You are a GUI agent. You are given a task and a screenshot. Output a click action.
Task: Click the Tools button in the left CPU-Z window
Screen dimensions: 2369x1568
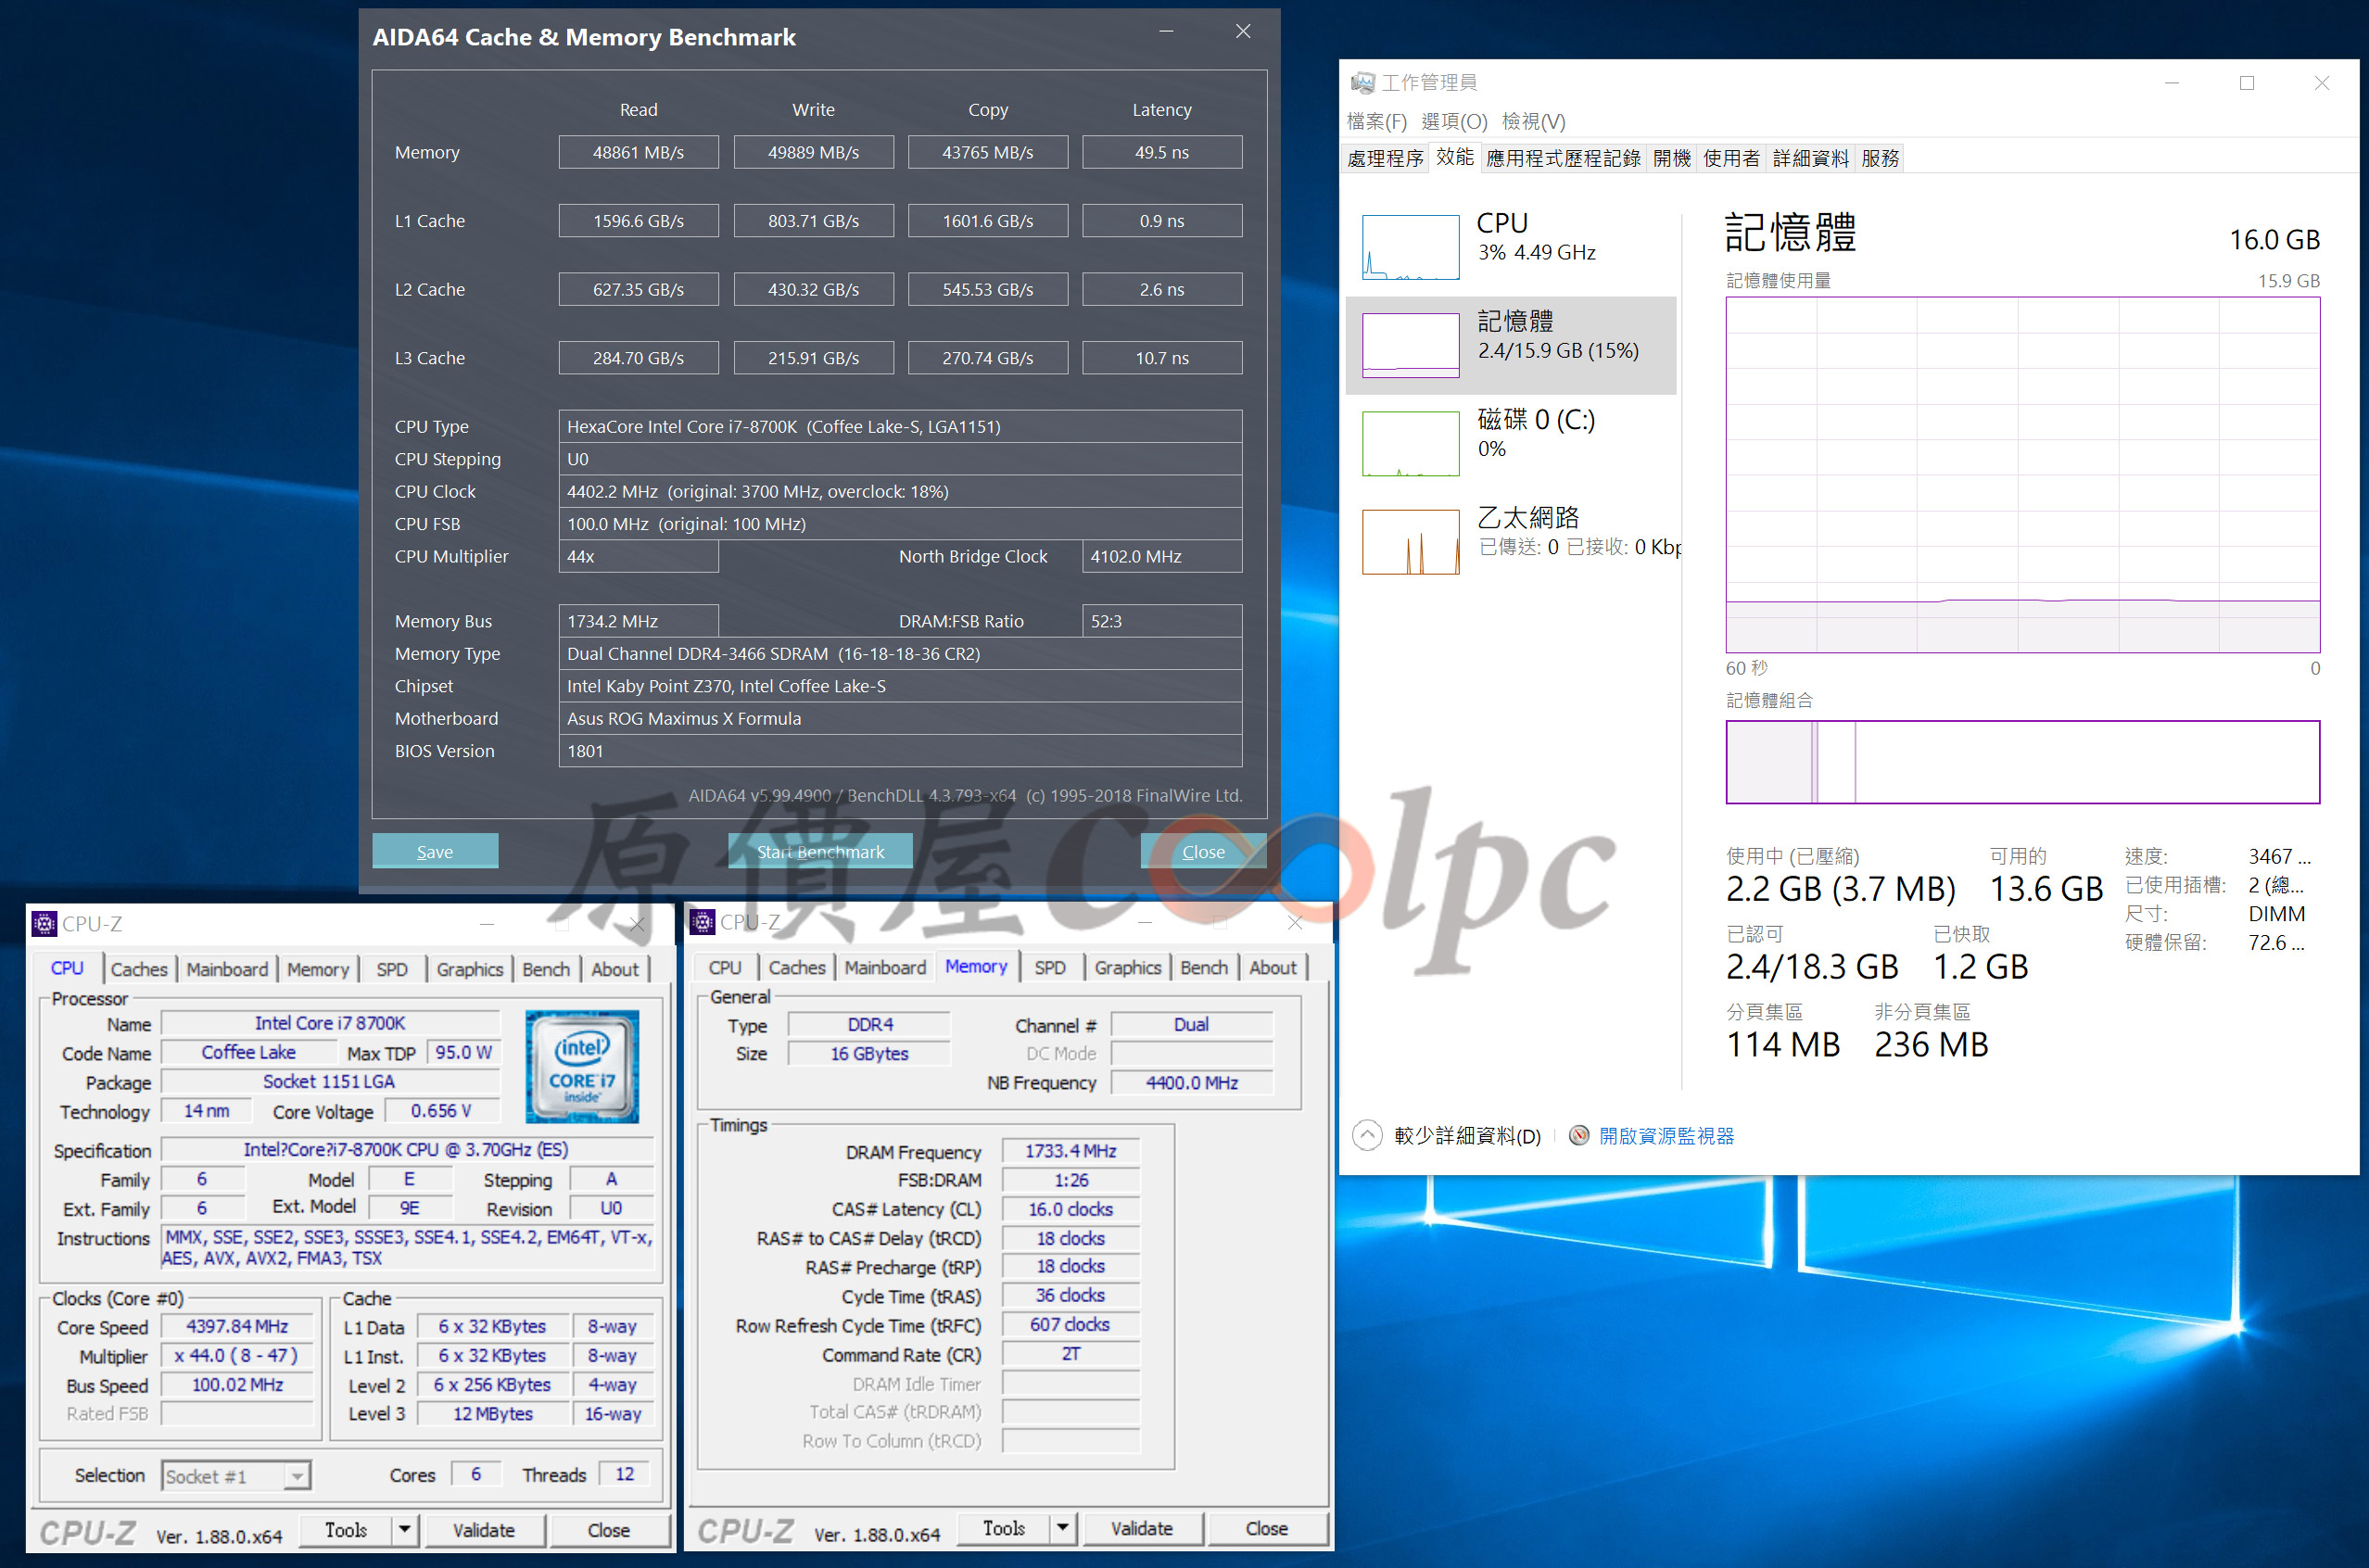pos(346,1529)
